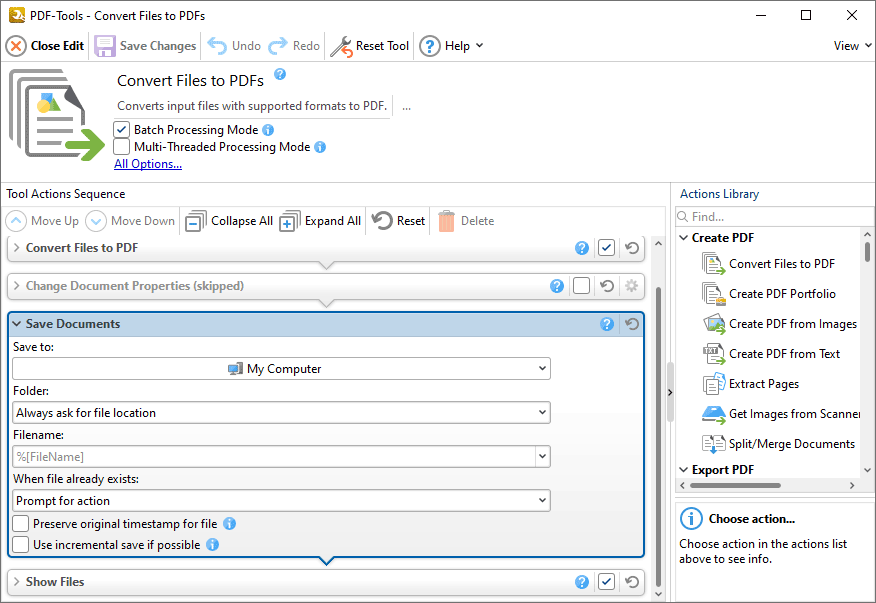Viewport: 876px width, 603px height.
Task: Click the Close Edit button
Action: point(45,46)
